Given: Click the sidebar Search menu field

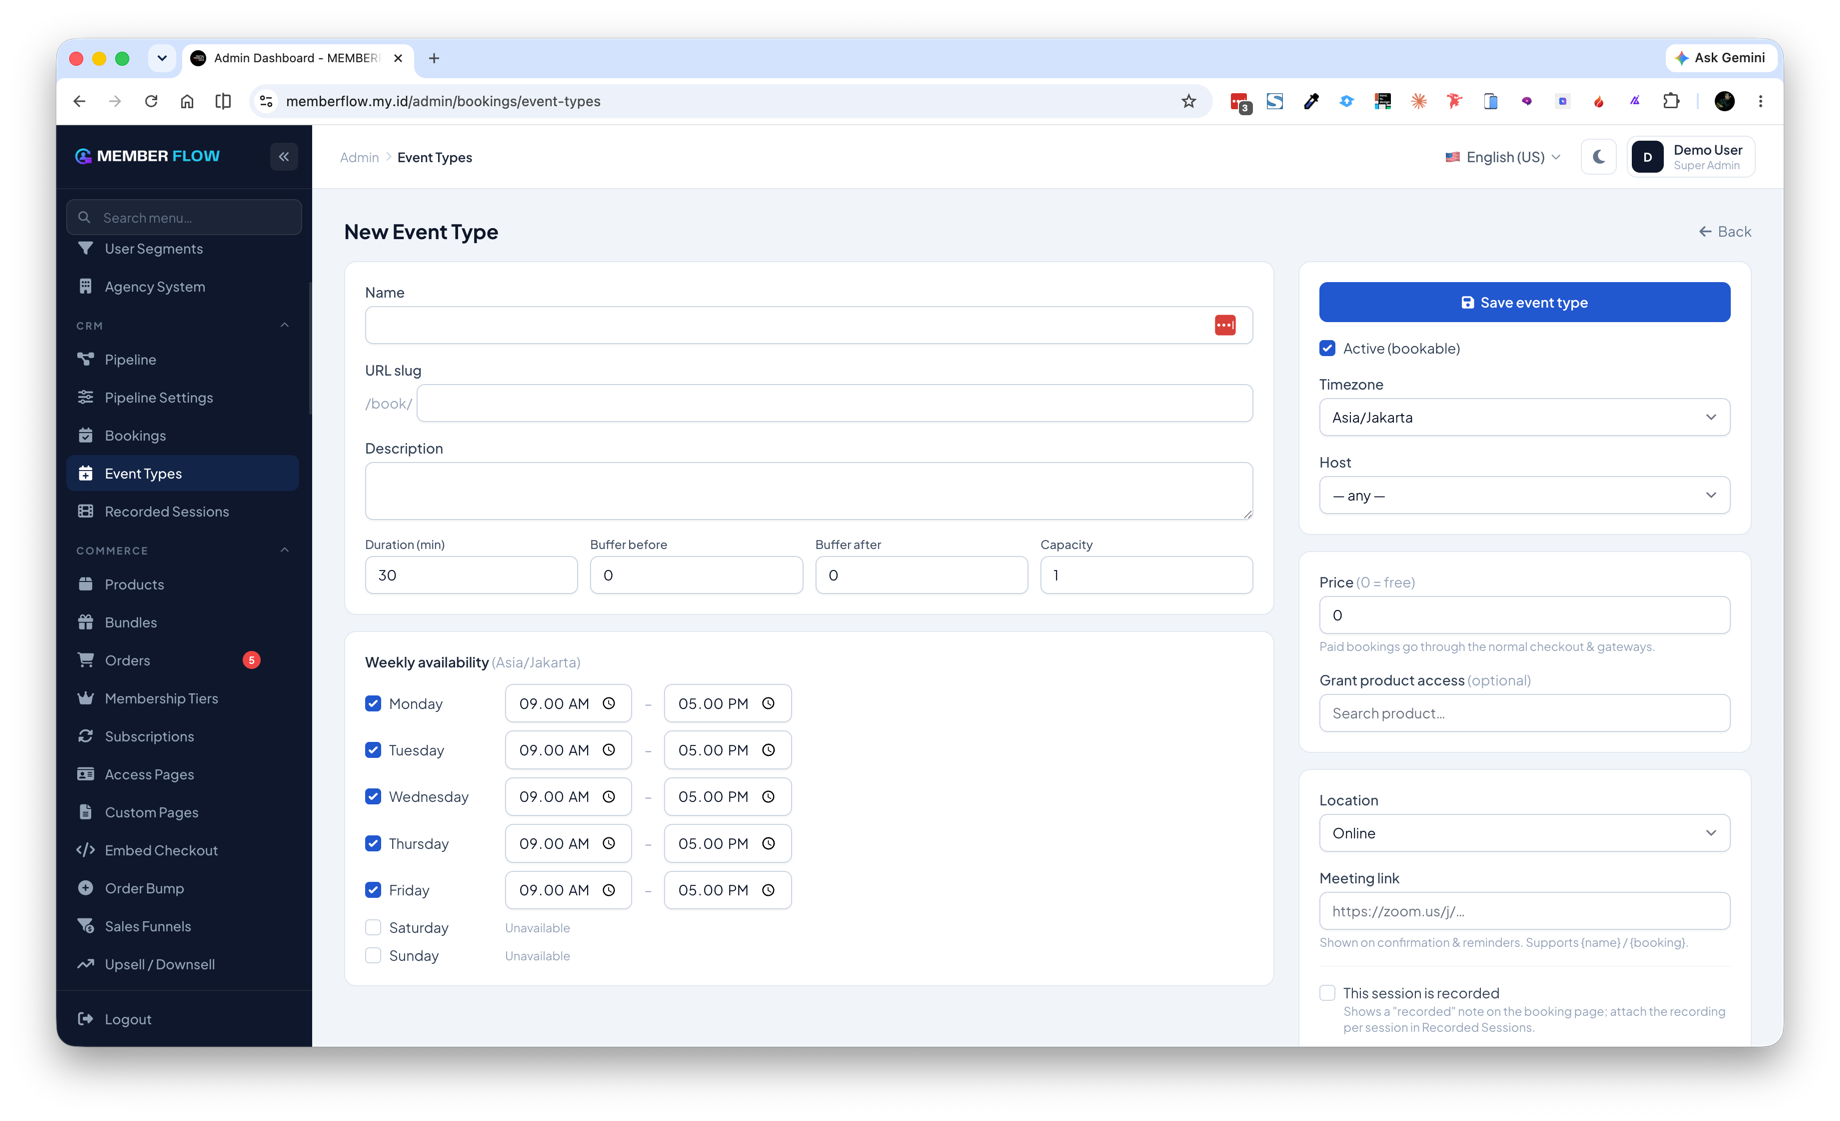Looking at the screenshot, I should pos(184,217).
